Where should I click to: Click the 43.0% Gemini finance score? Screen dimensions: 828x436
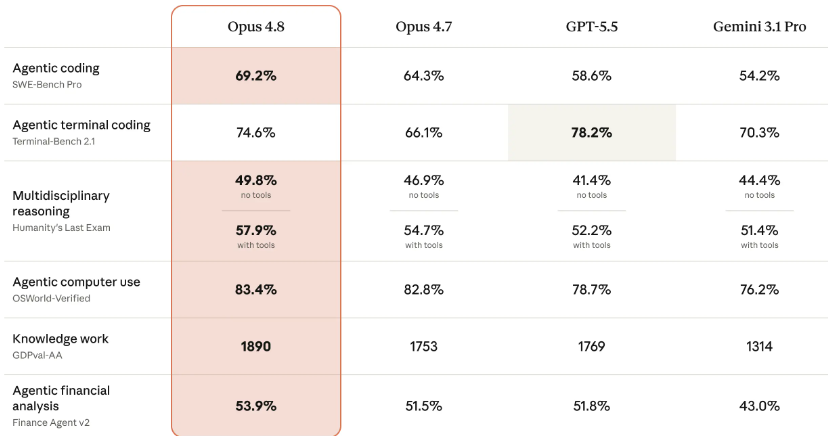coord(759,406)
